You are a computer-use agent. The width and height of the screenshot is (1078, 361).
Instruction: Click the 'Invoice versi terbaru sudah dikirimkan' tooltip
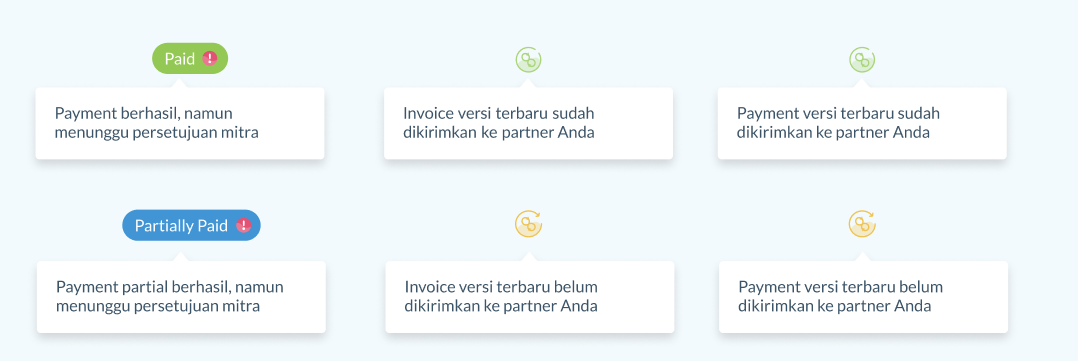[528, 123]
